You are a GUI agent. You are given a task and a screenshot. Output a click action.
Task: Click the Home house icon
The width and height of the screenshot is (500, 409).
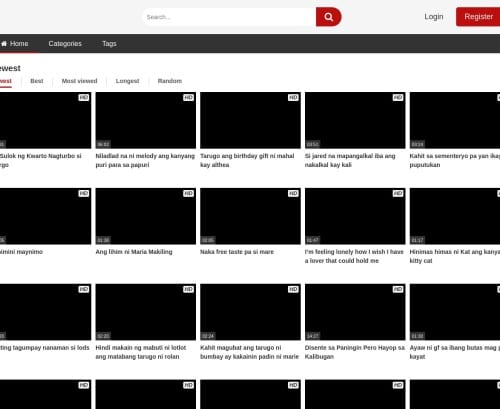coord(4,44)
